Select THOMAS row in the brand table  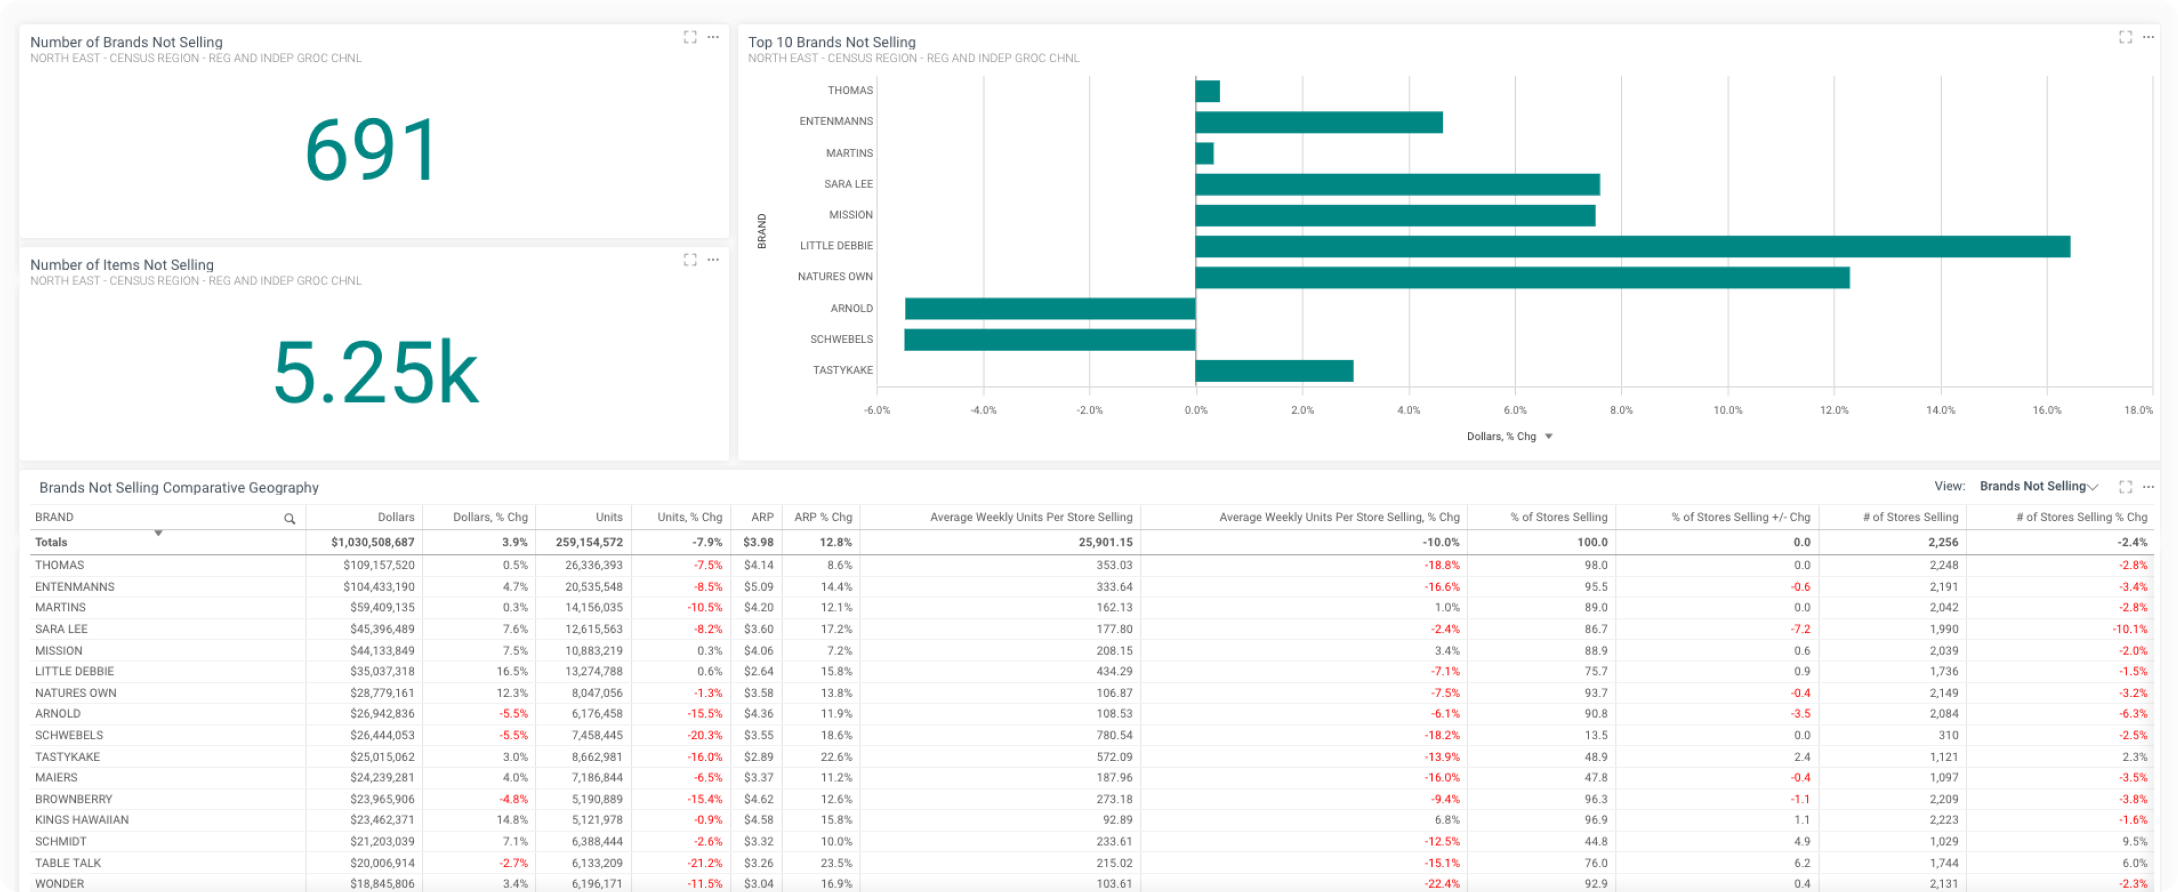pos(1092,565)
